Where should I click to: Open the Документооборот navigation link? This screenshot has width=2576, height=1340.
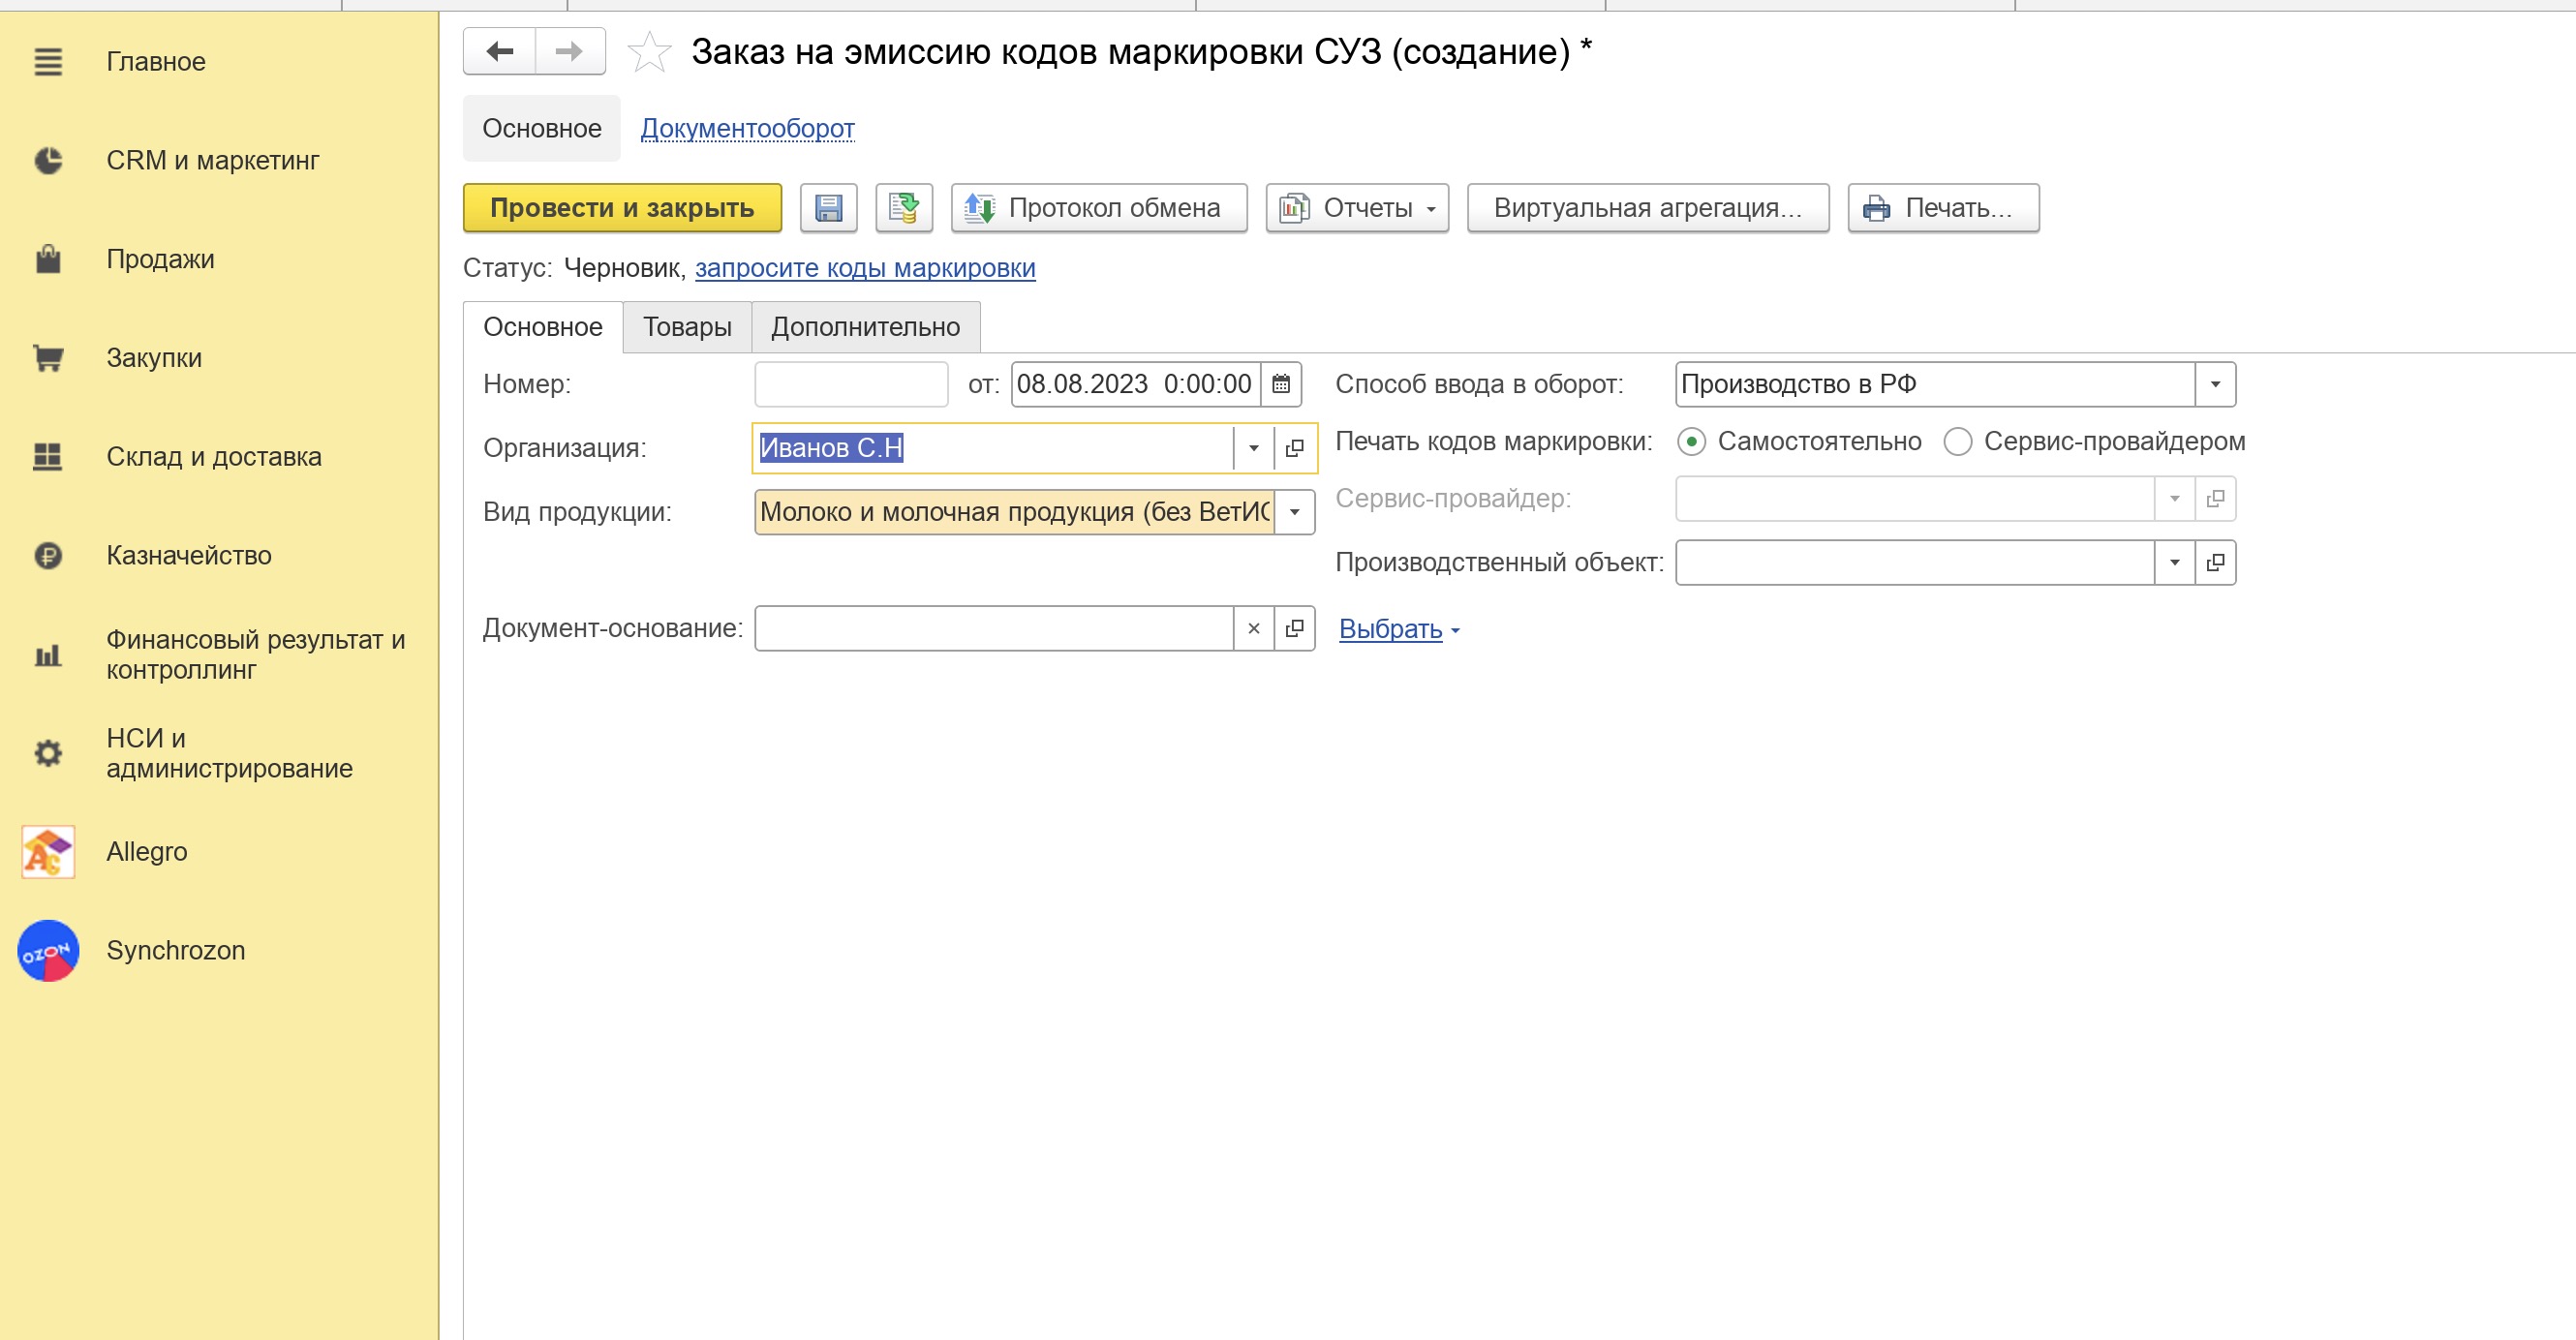click(747, 129)
